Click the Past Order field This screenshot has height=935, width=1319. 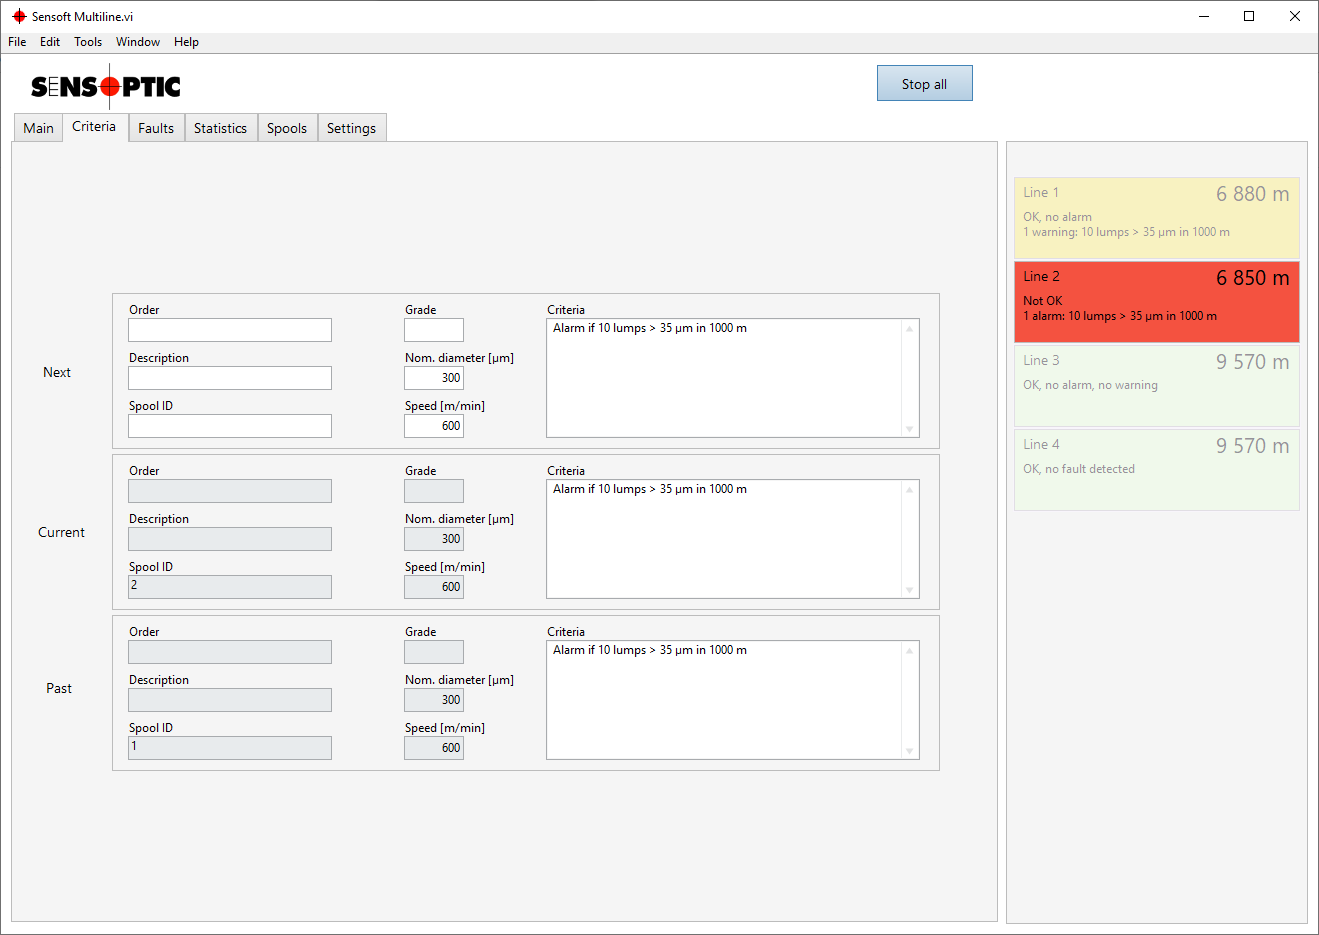[x=230, y=652]
